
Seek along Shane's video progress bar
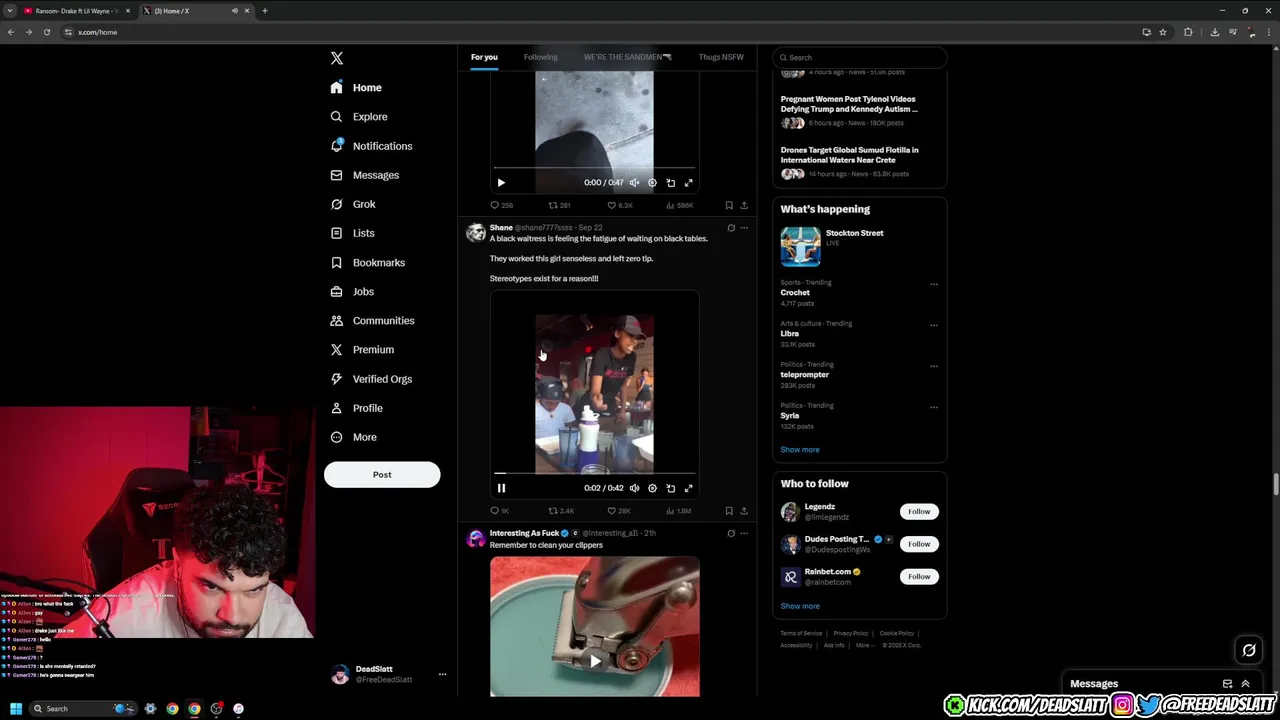(595, 473)
